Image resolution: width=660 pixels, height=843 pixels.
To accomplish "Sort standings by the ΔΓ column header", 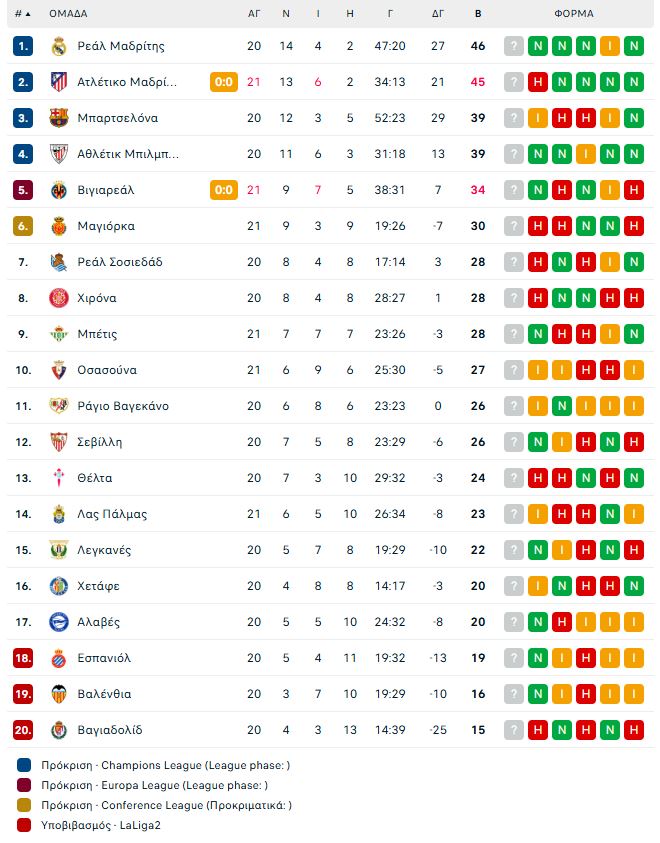I will (438, 14).
